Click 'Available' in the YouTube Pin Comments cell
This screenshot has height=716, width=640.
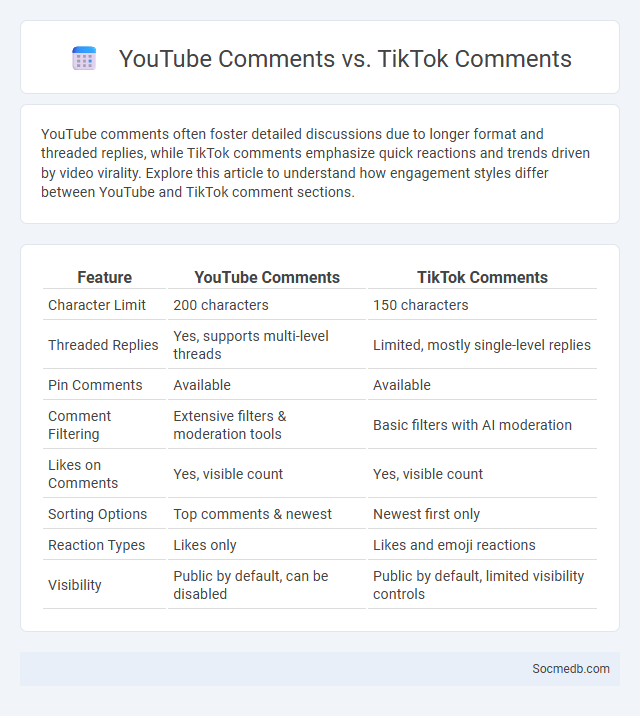tap(202, 385)
